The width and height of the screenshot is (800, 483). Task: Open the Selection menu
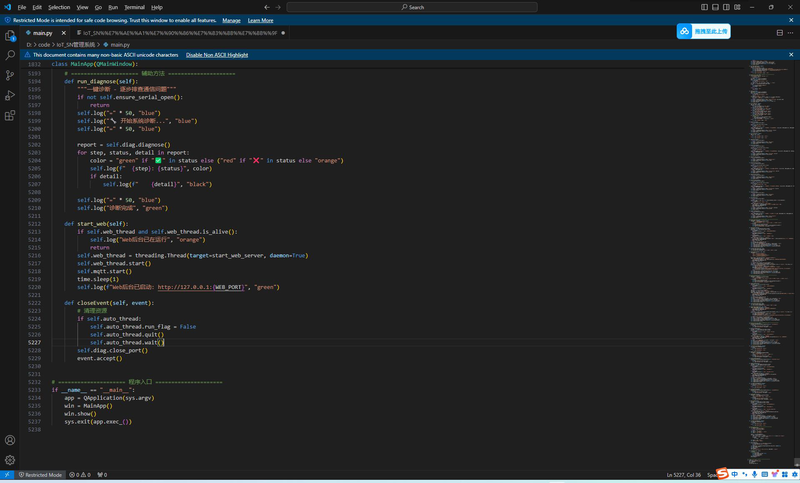[x=59, y=7]
